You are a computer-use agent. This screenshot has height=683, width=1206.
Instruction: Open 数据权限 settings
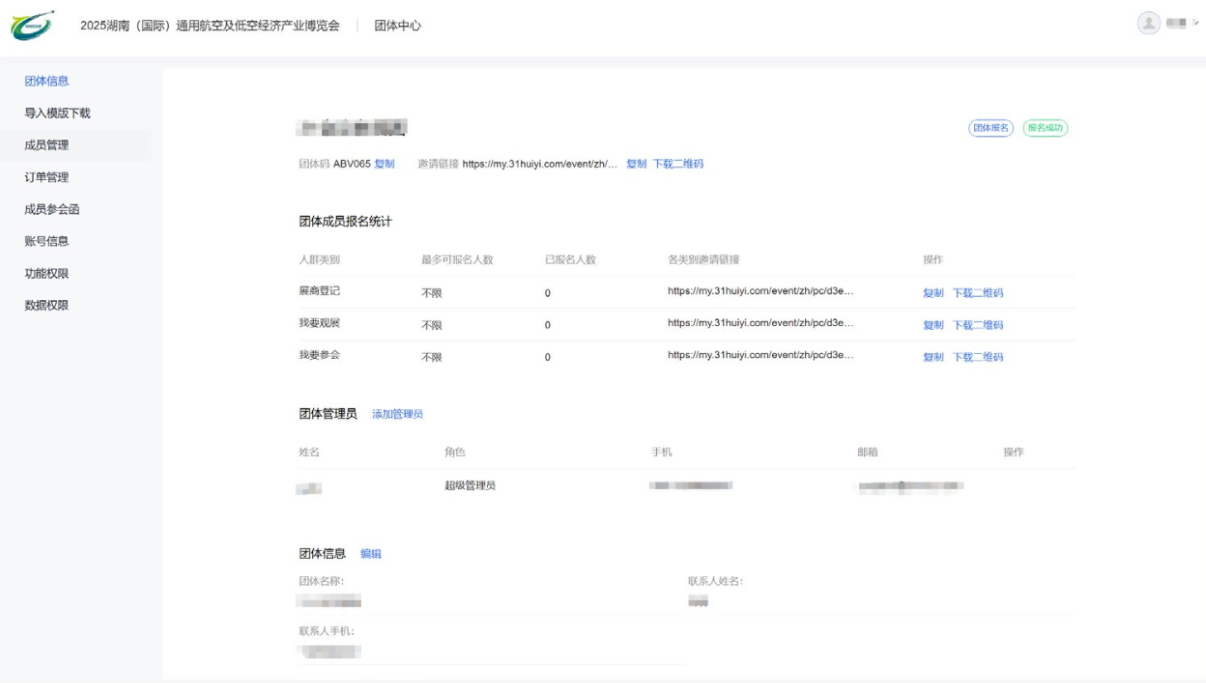coord(46,305)
